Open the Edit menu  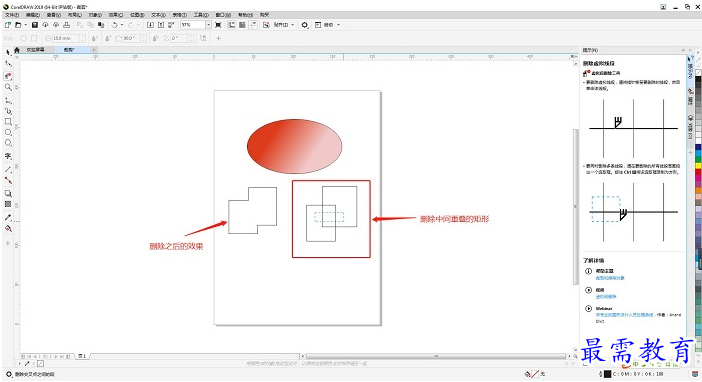33,15
